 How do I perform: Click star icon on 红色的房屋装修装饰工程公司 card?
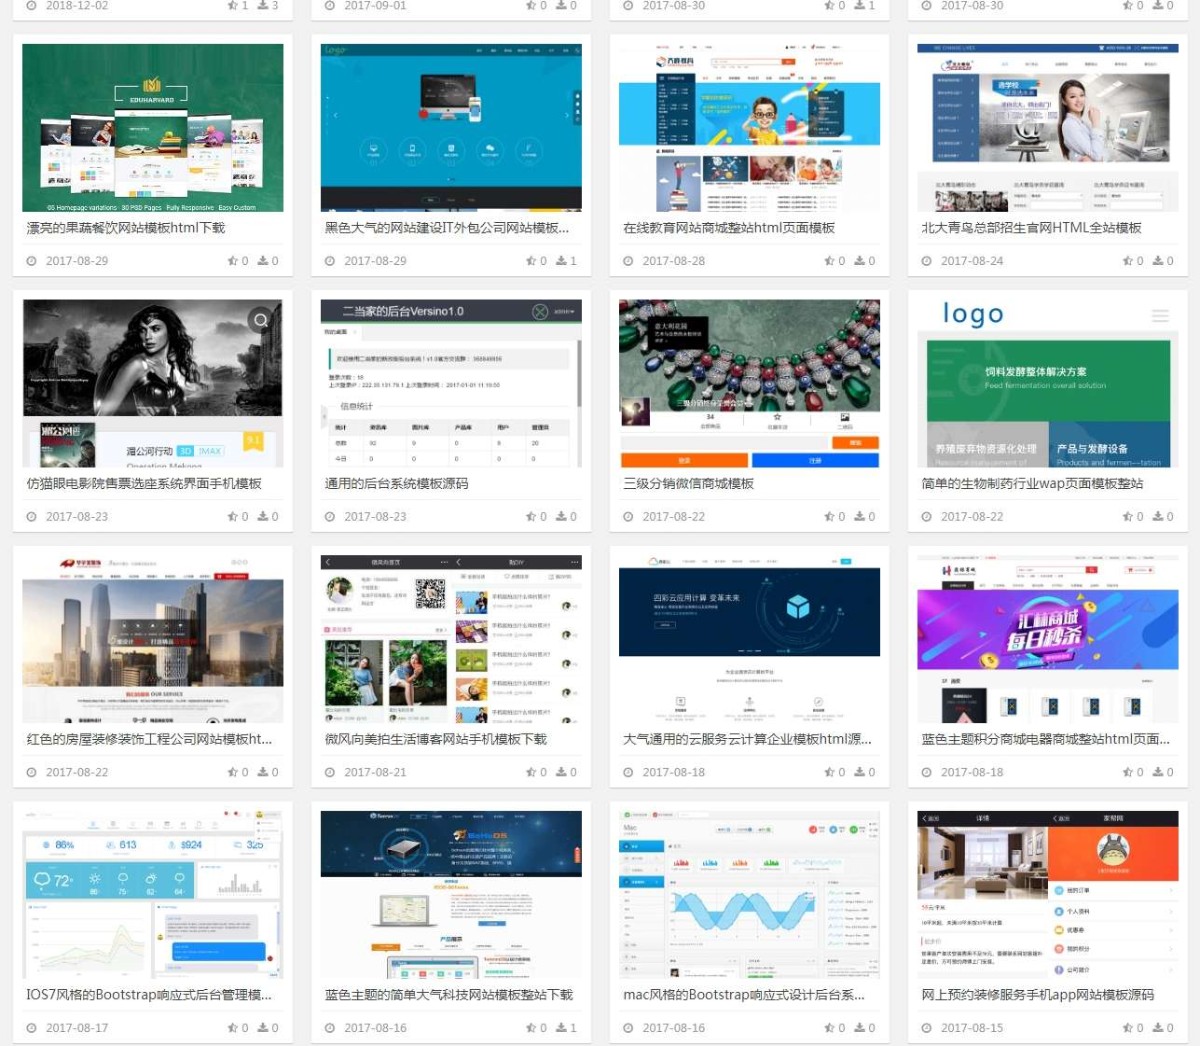tap(232, 773)
